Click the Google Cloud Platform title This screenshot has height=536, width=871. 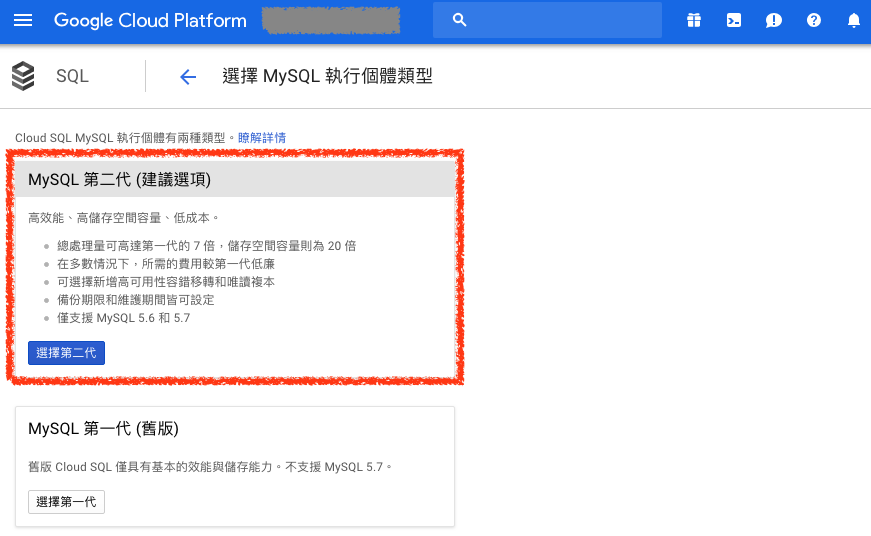[150, 20]
